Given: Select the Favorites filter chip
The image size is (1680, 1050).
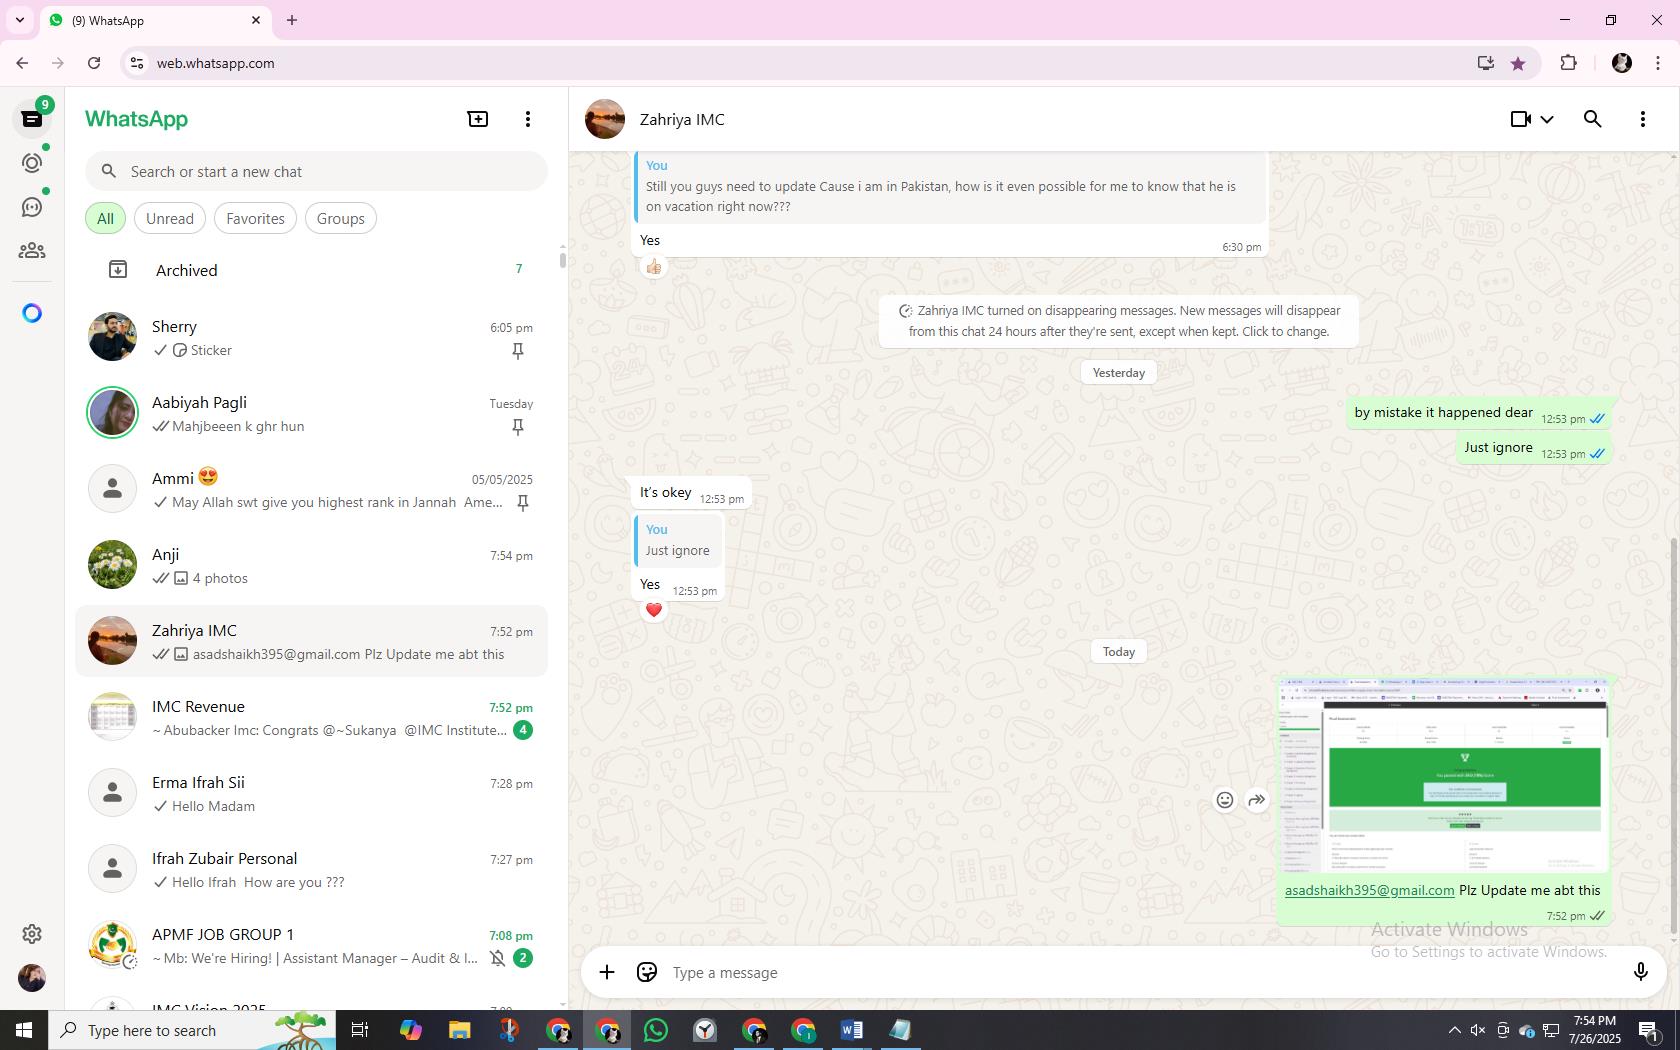Looking at the screenshot, I should pos(255,218).
